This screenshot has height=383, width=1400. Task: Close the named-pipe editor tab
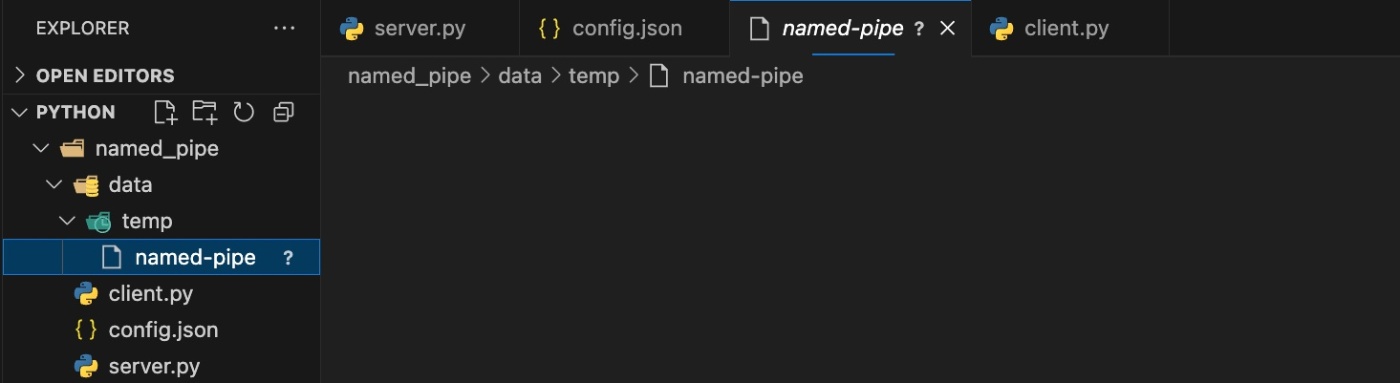coord(948,28)
